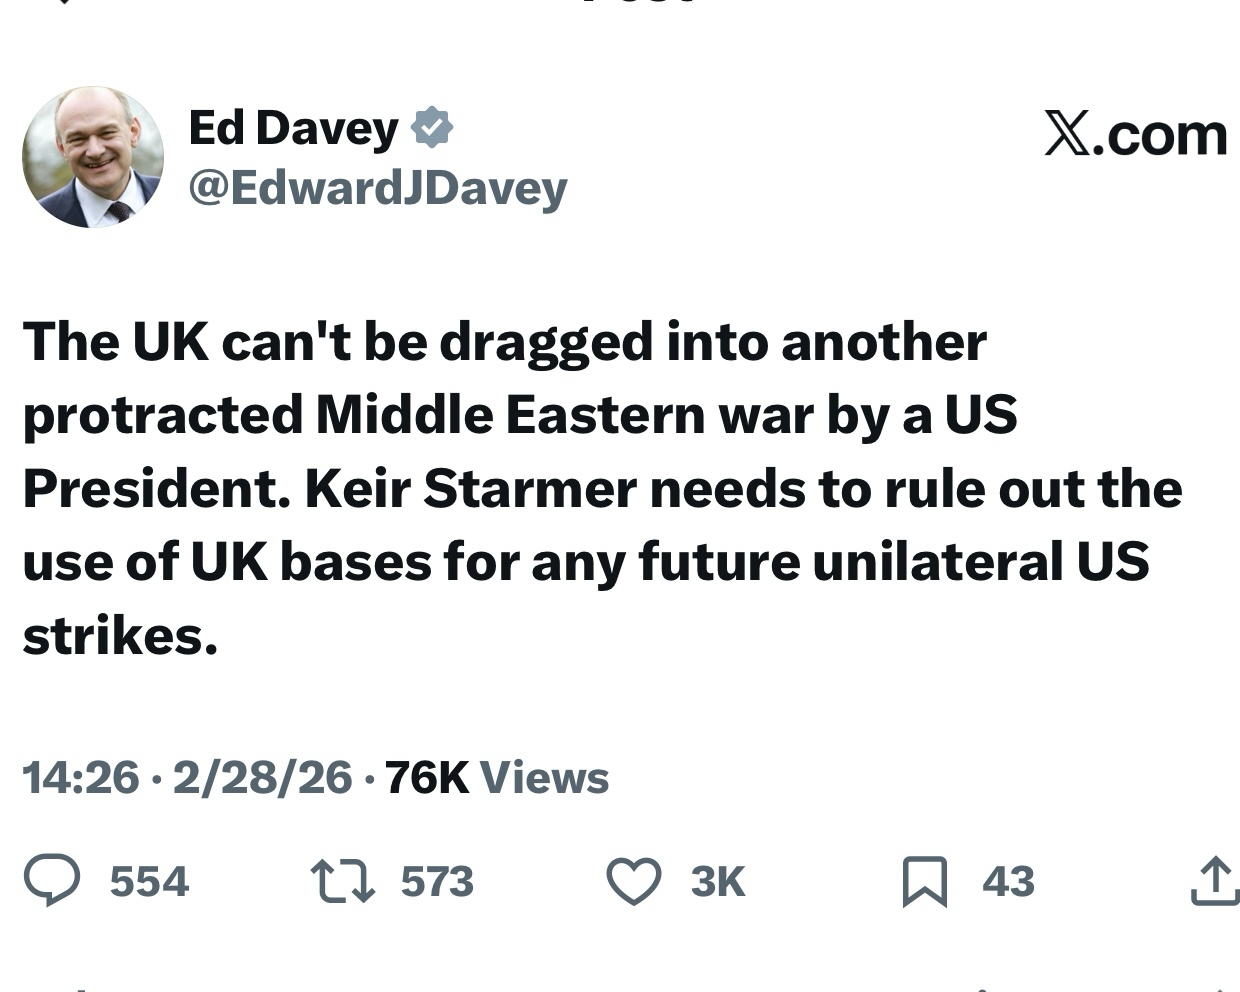Click the 43 bookmarks count
This screenshot has width=1240, height=992.
tap(1008, 881)
